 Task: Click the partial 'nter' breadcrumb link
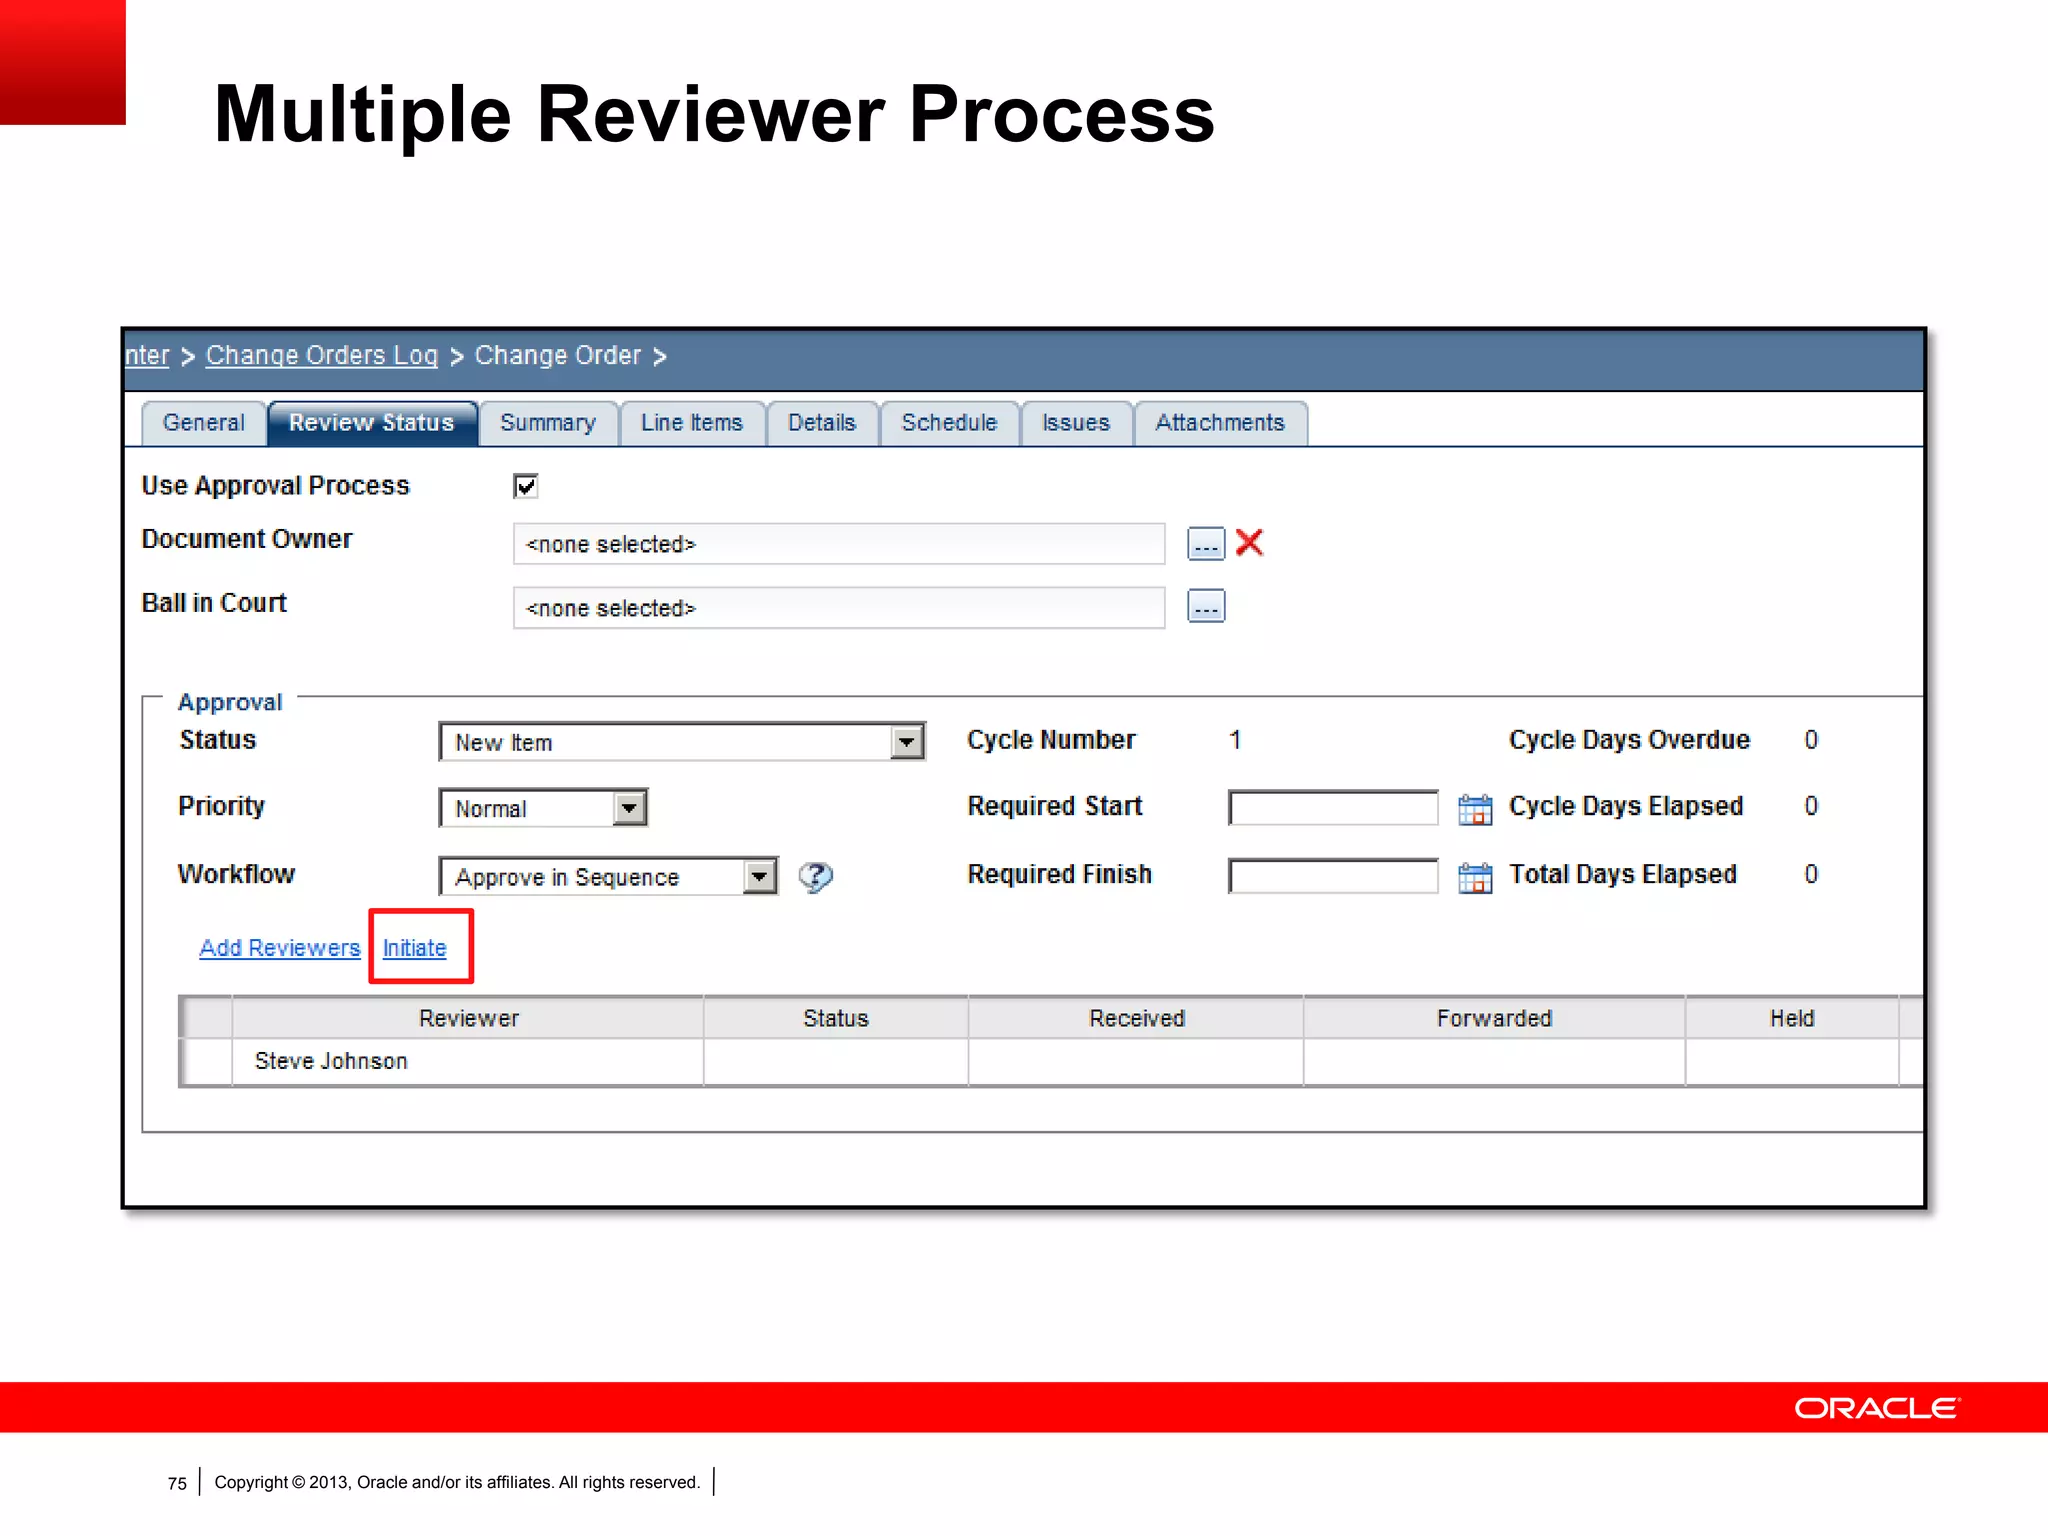point(147,356)
